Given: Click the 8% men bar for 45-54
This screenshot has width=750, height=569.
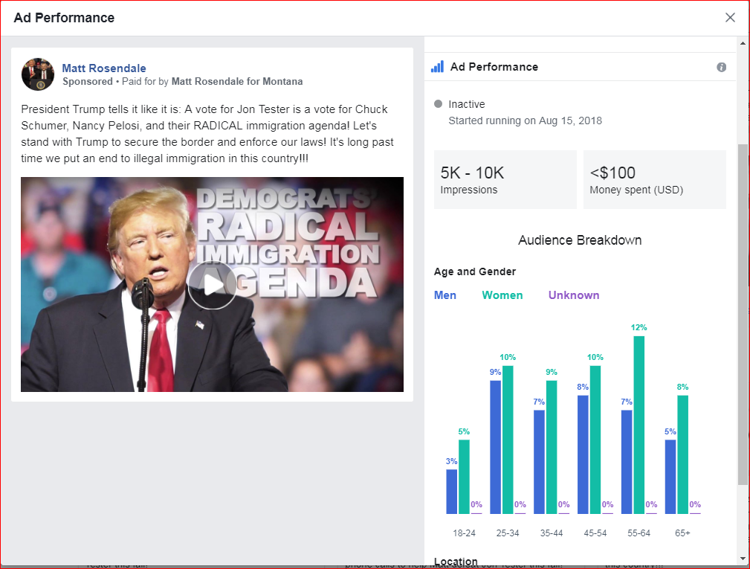Looking at the screenshot, I should click(x=583, y=455).
